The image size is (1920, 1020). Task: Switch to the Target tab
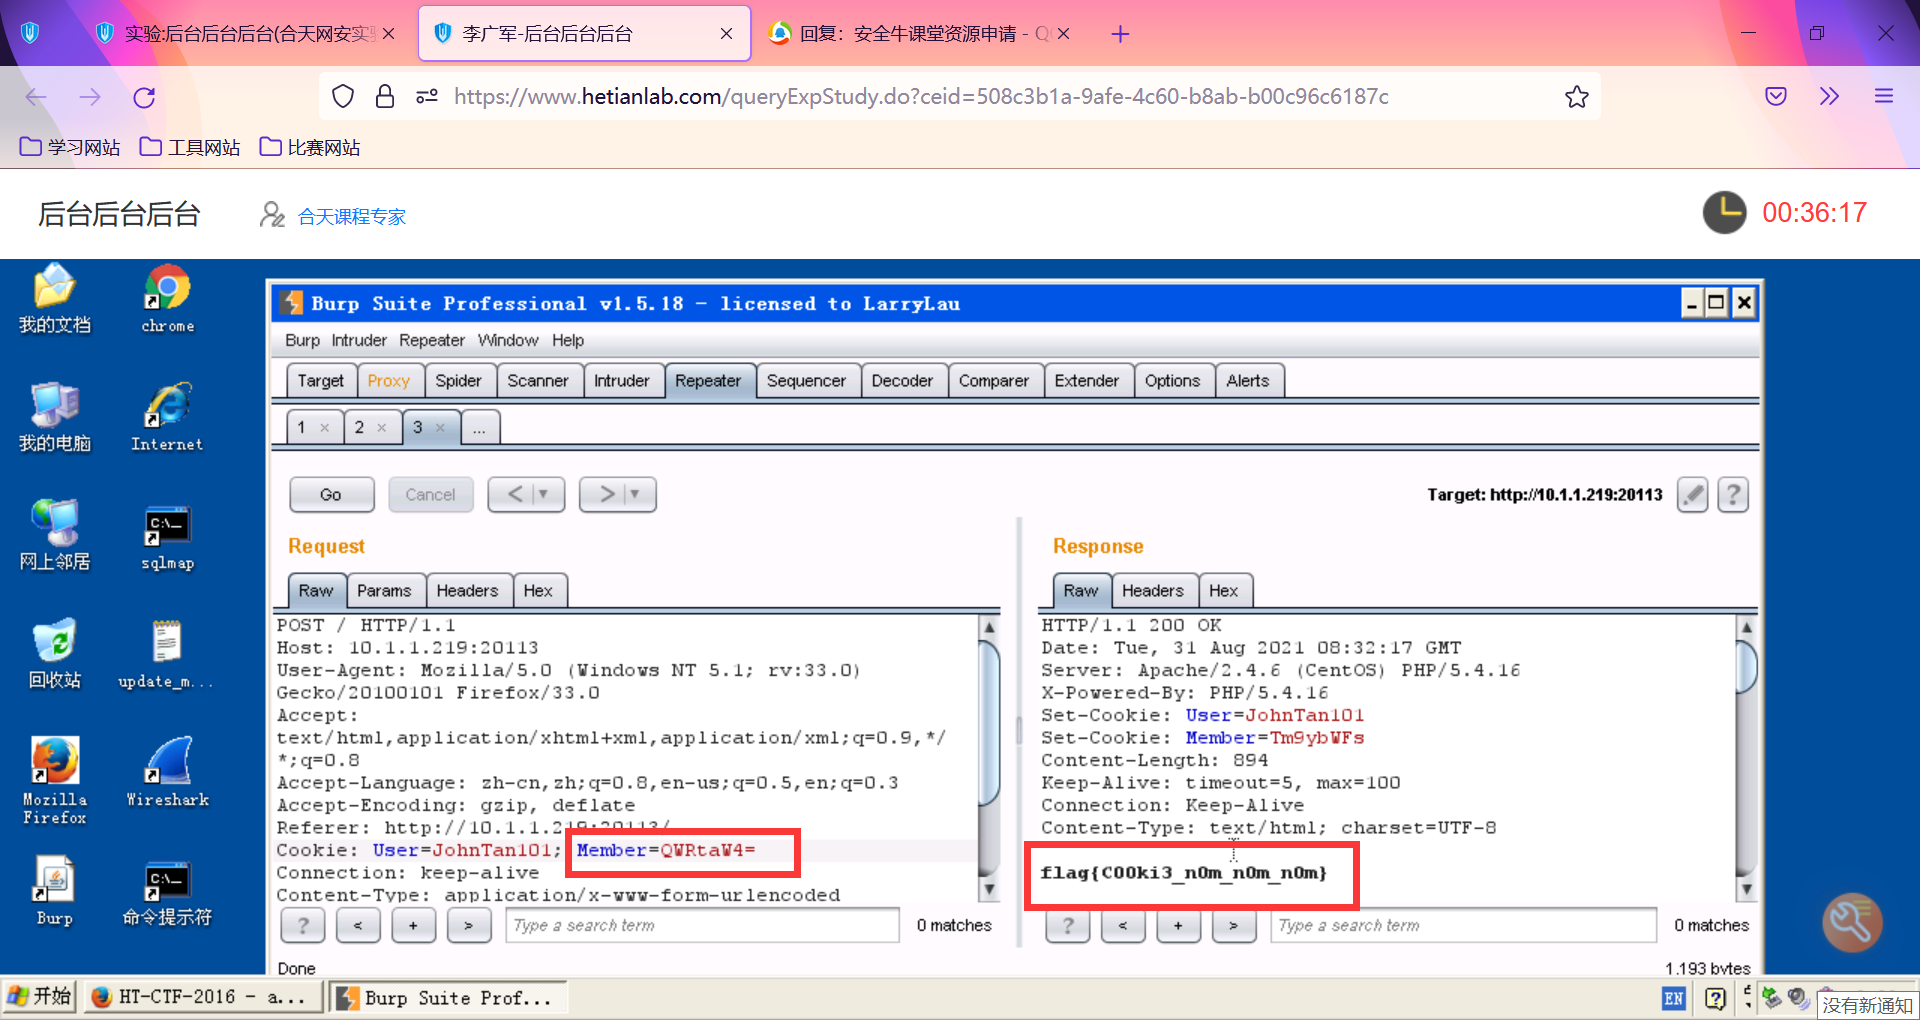pyautogui.click(x=320, y=381)
